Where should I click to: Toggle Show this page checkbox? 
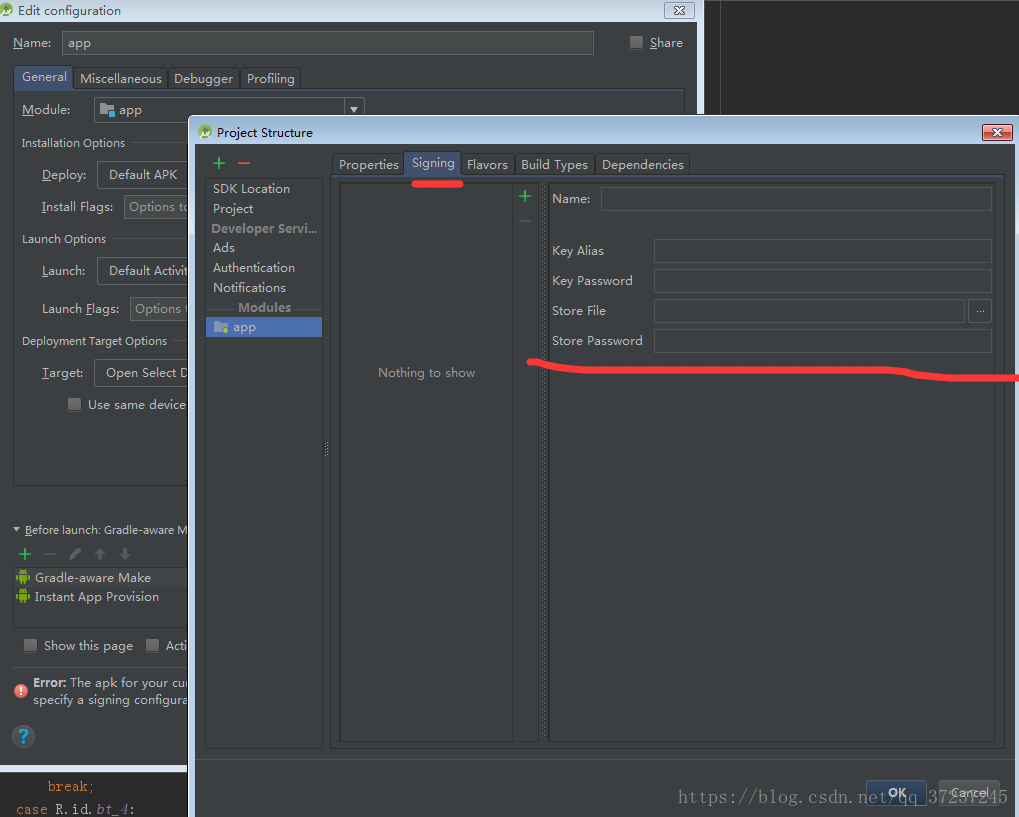tap(31, 645)
